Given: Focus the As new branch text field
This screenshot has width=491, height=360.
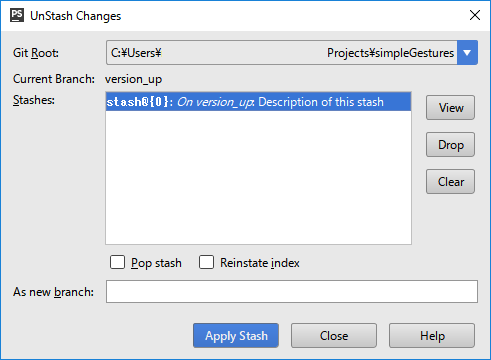Looking at the screenshot, I should (x=292, y=292).
